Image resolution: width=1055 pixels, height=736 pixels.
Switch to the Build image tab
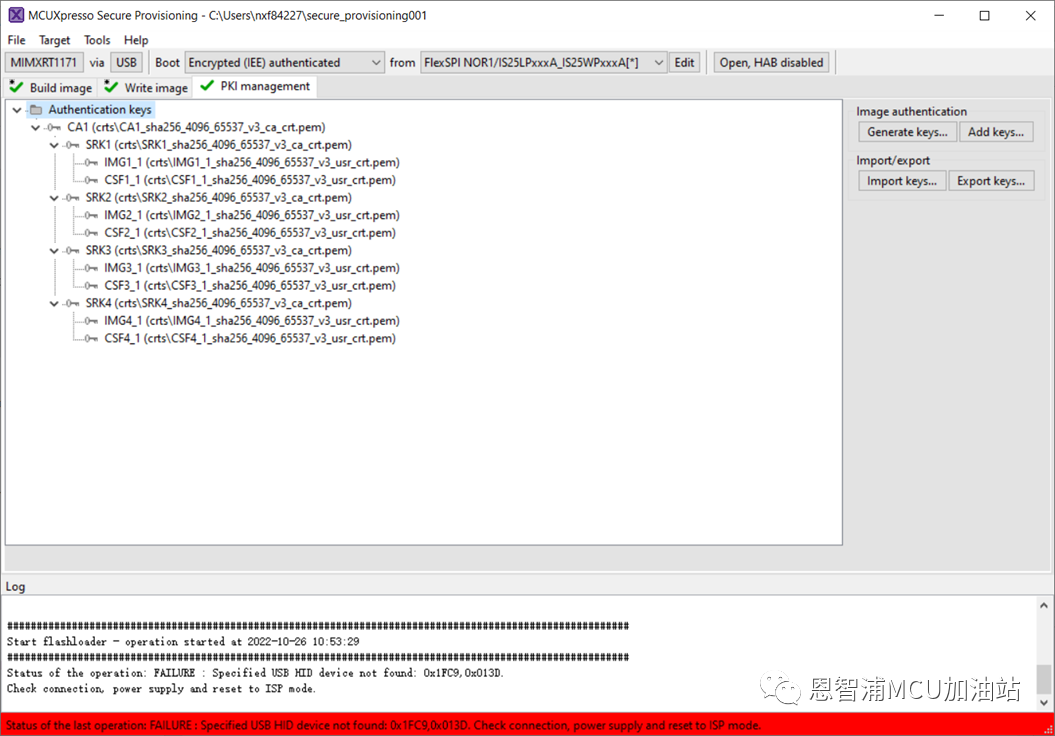[x=51, y=87]
